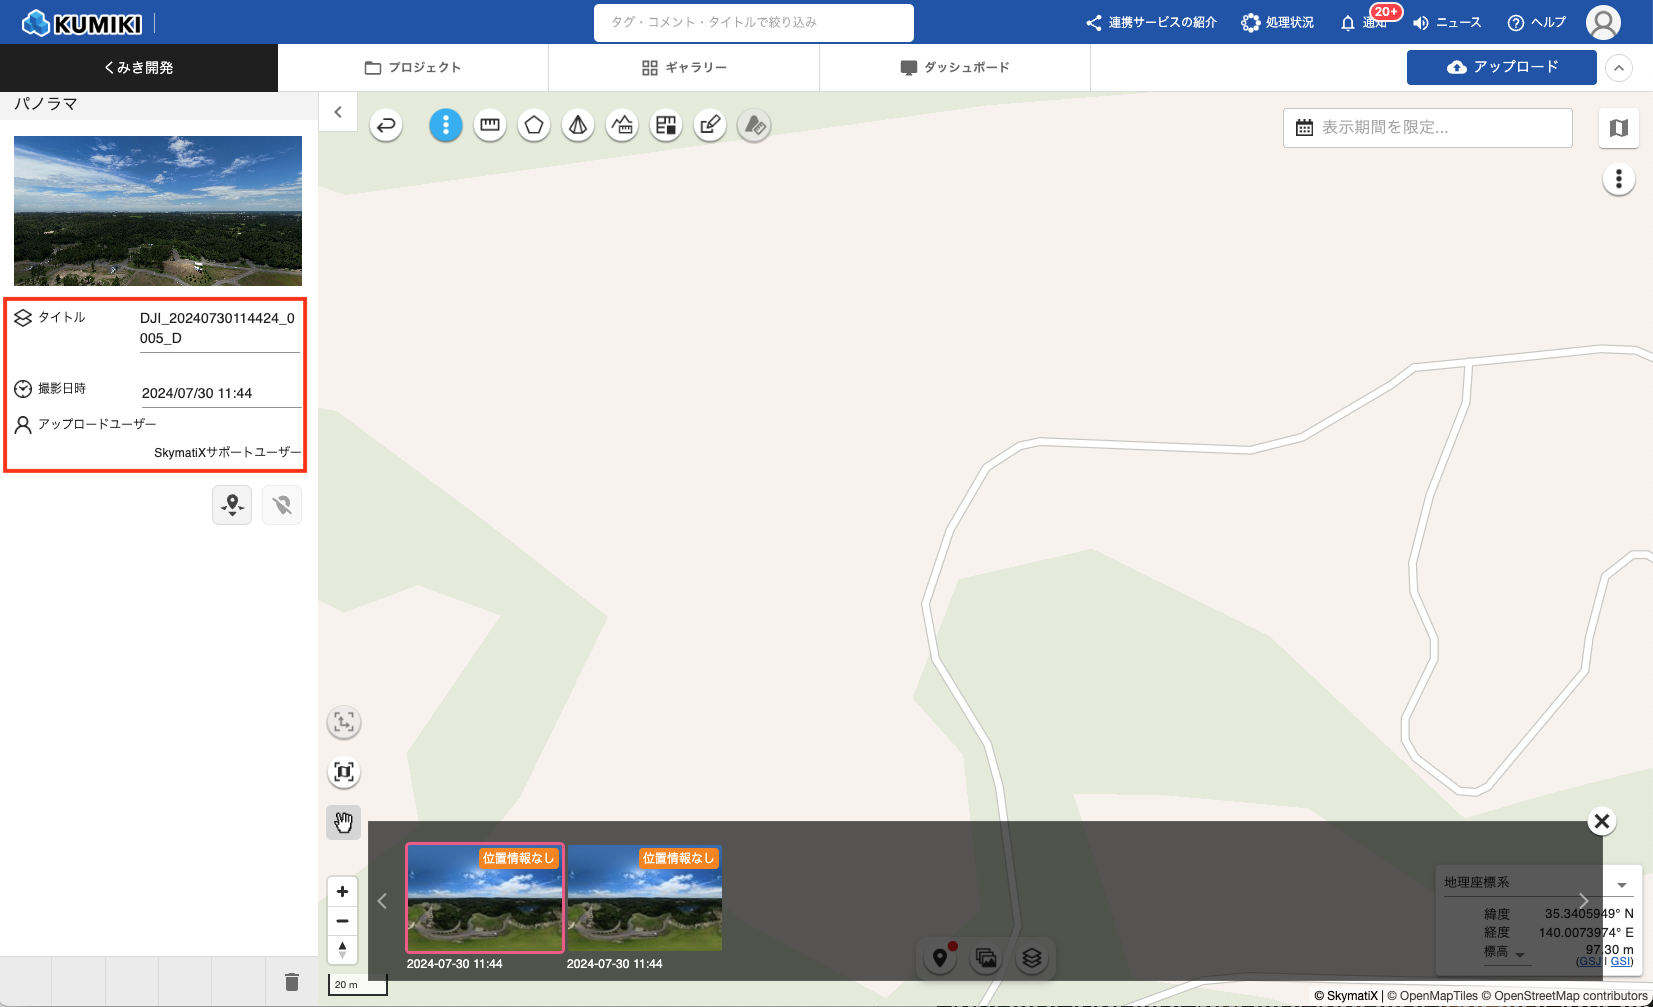
Task: Select the ruler distance measurement tool
Action: point(490,125)
